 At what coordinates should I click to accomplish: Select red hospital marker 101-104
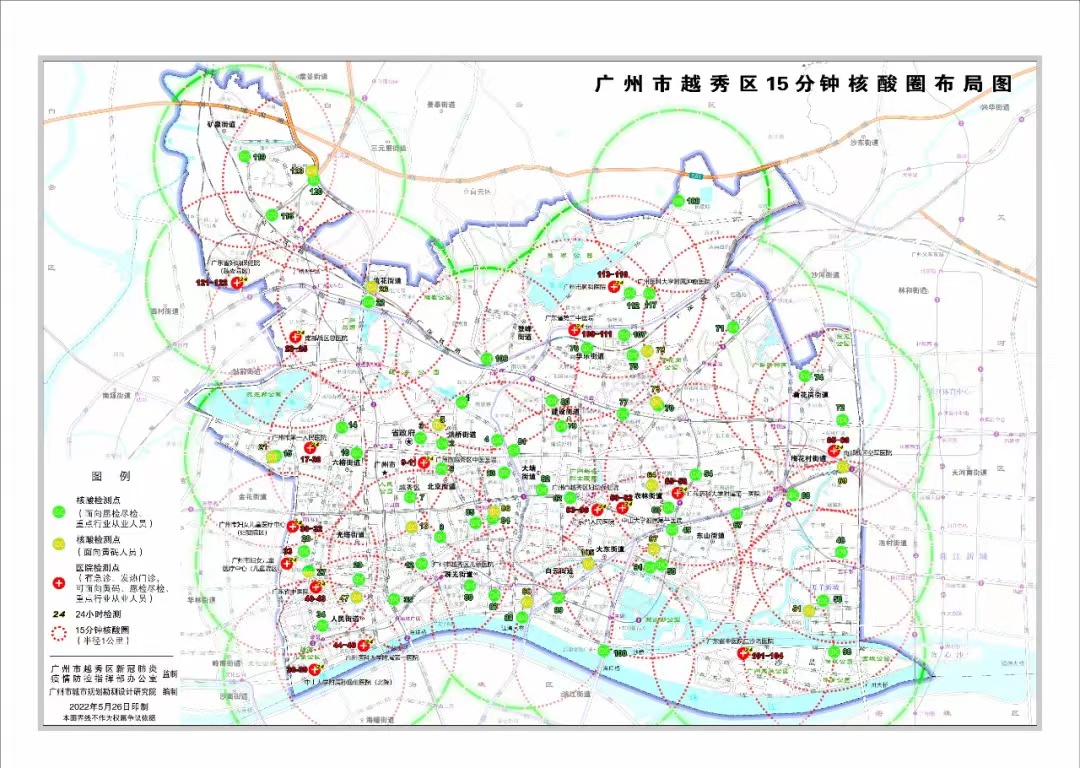click(743, 652)
